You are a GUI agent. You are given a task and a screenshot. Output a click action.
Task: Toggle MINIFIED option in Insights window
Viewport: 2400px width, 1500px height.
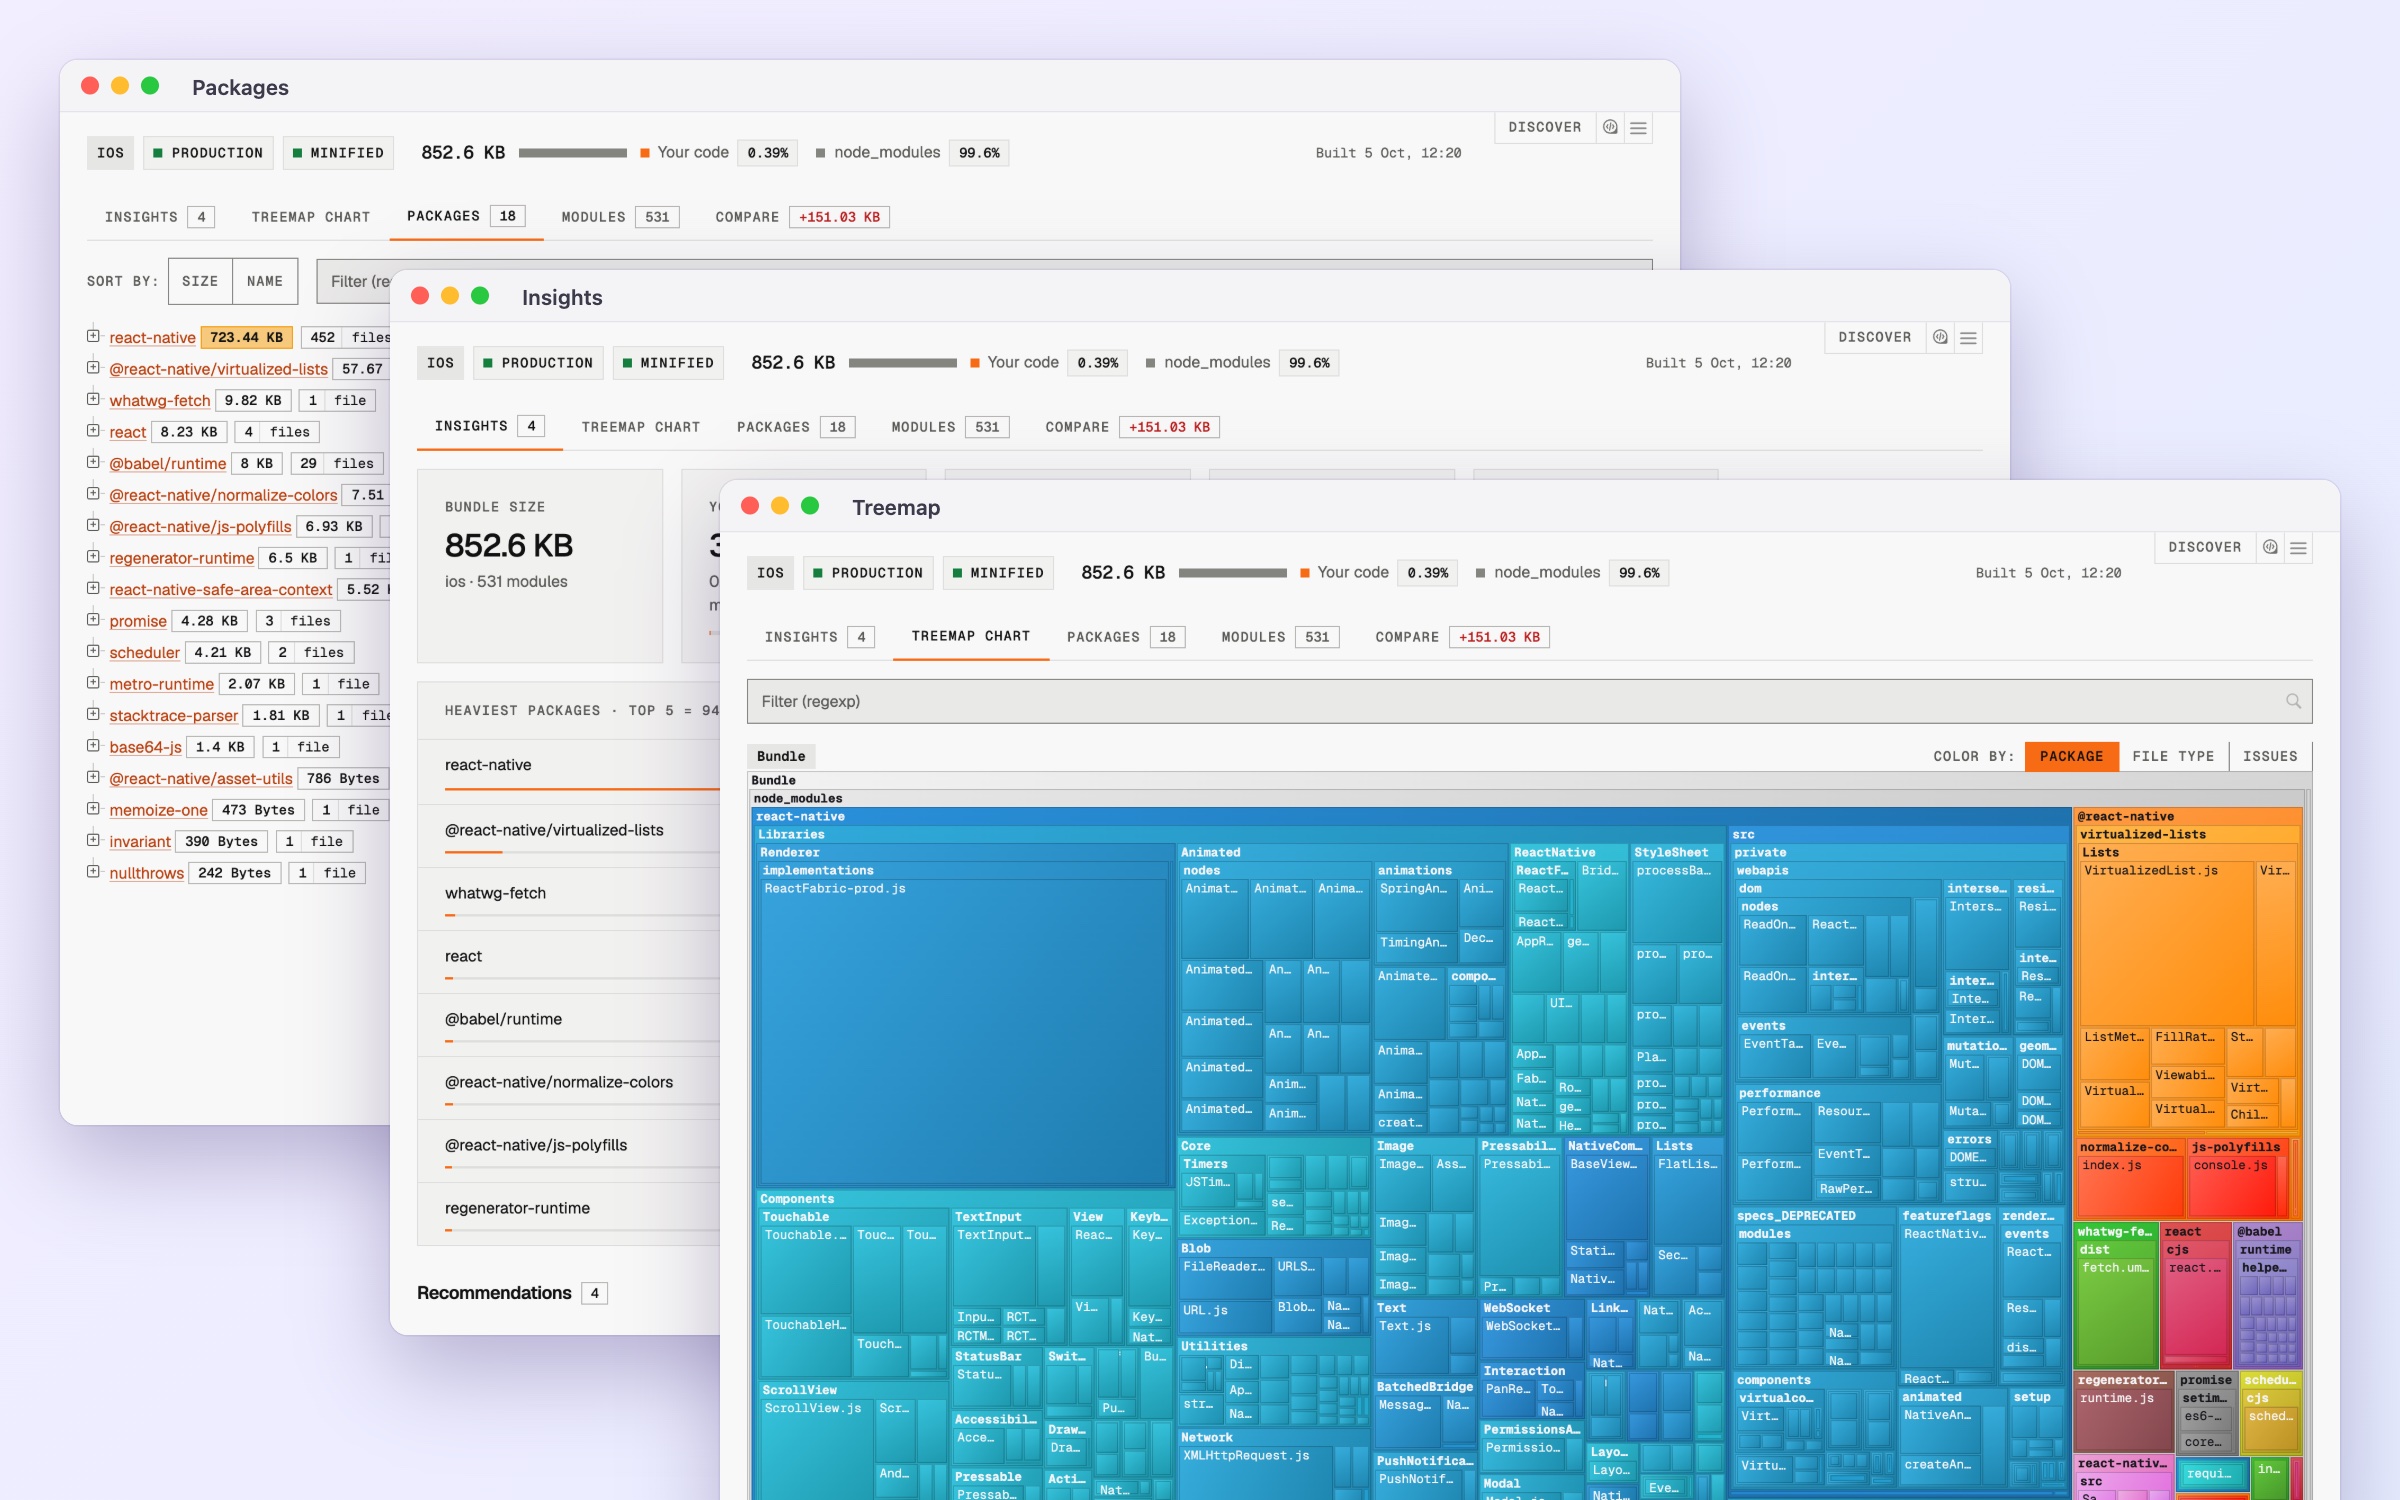(668, 363)
